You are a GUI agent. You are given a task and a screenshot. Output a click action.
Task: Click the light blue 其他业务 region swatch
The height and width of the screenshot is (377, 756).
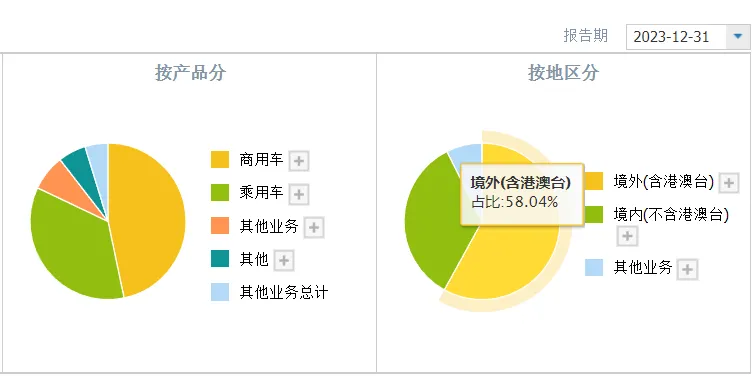(x=594, y=268)
